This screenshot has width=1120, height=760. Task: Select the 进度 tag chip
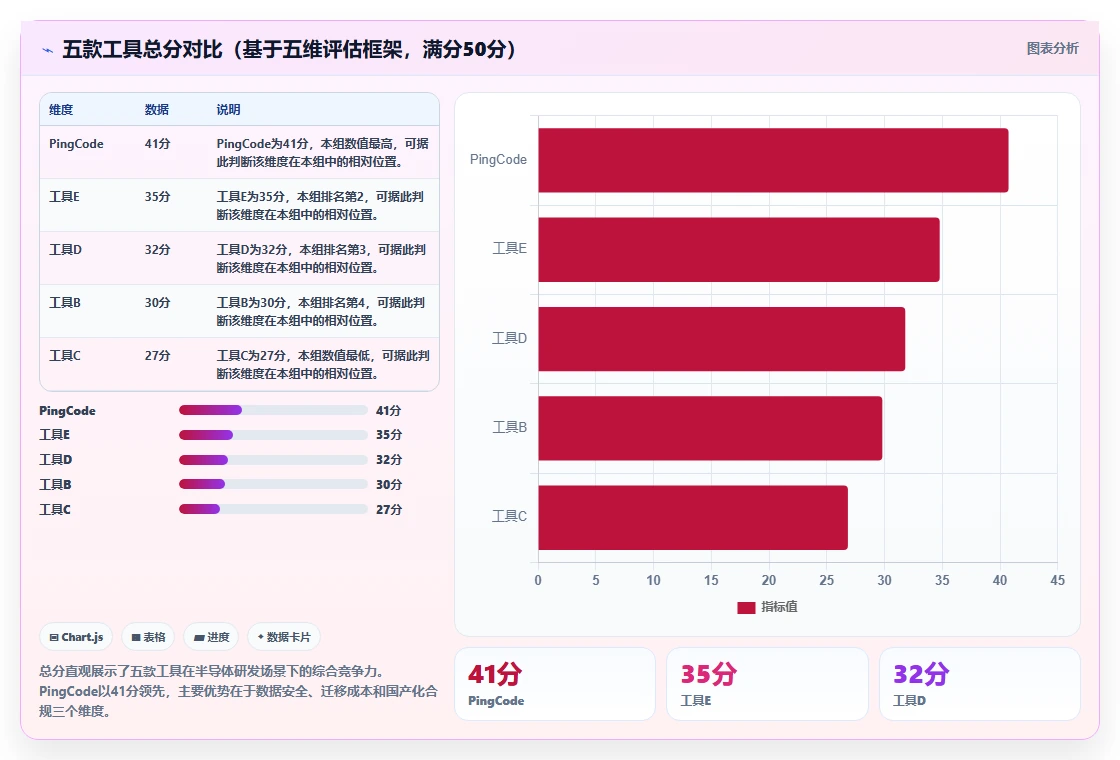point(211,637)
